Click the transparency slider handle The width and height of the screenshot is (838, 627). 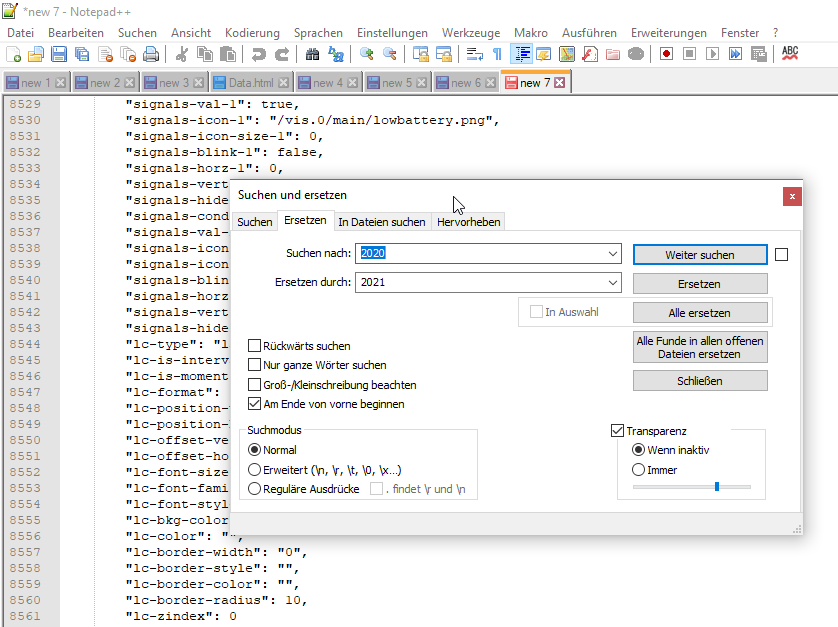tap(717, 487)
